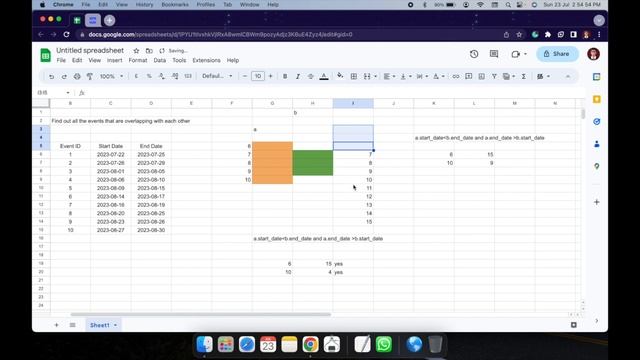Click the Print icon
The width and height of the screenshot is (640, 360).
click(77, 76)
